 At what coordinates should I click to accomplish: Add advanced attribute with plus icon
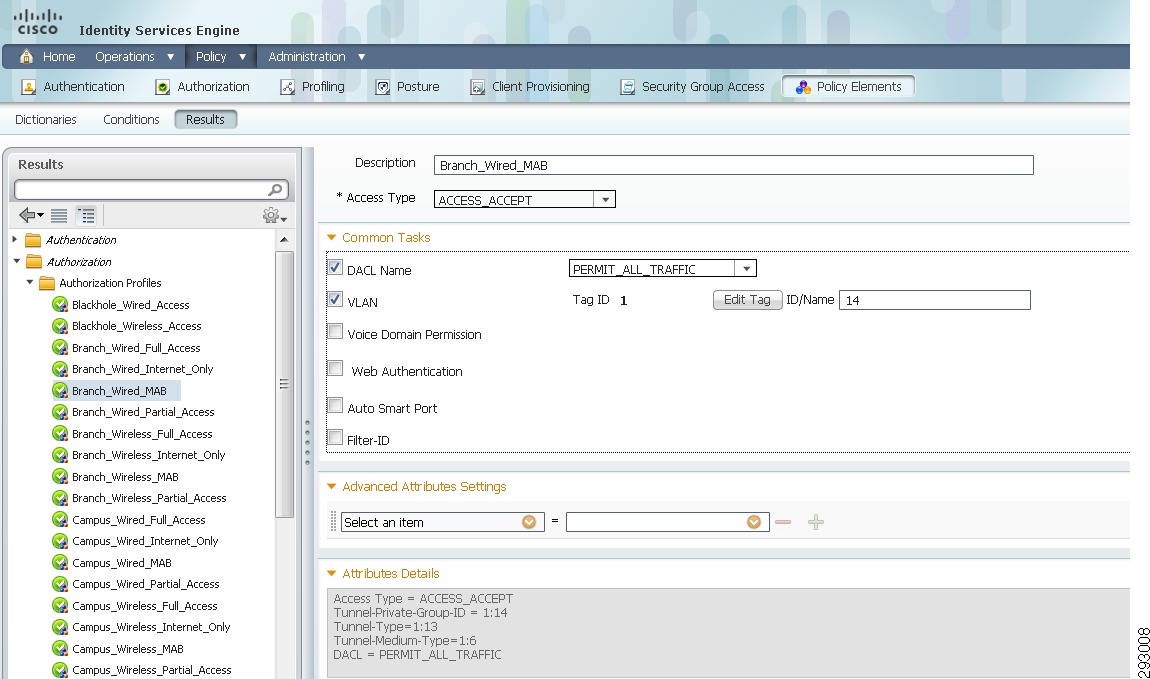pos(816,522)
